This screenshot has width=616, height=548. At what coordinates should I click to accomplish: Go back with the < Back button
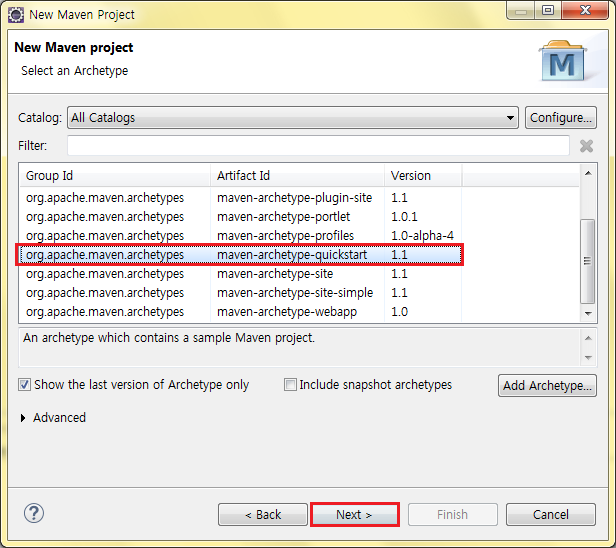[263, 514]
